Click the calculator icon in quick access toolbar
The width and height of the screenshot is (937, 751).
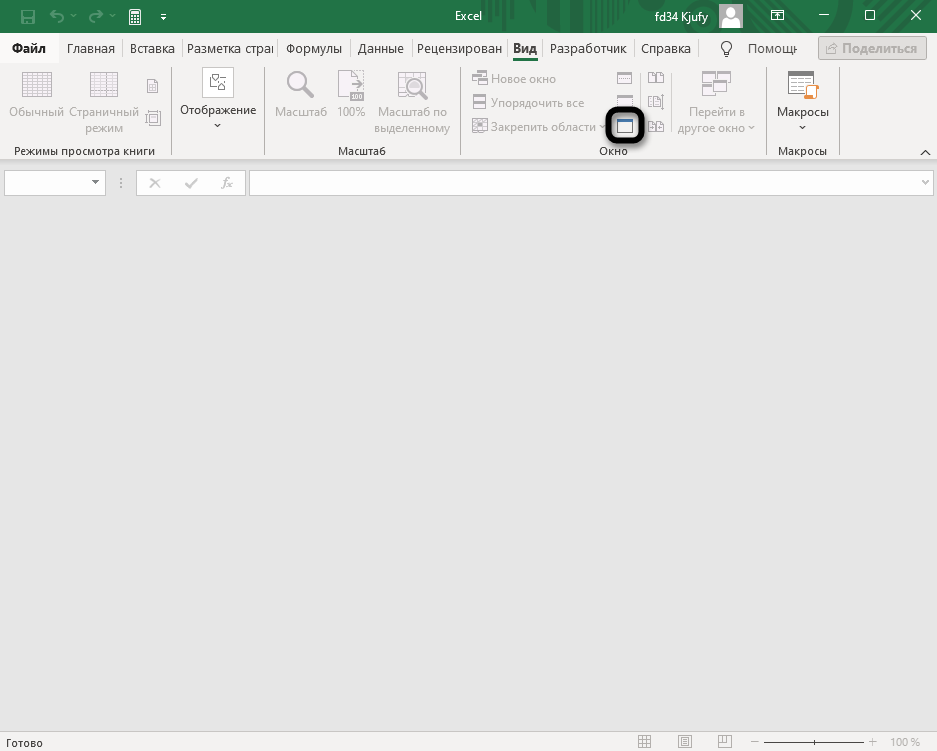tap(135, 17)
